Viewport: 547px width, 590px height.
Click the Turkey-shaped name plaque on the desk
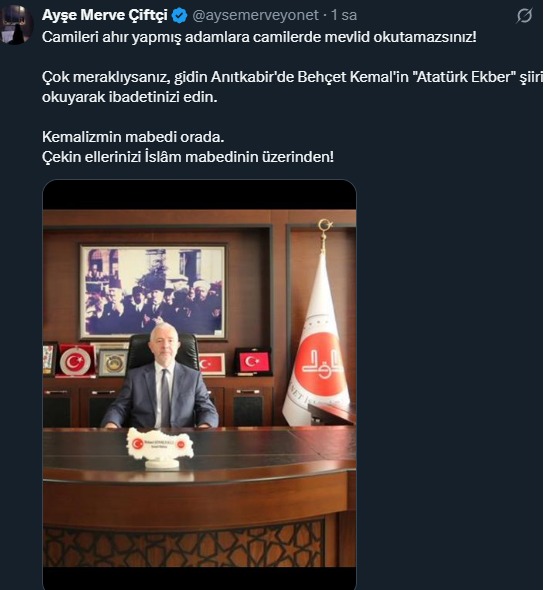click(160, 447)
